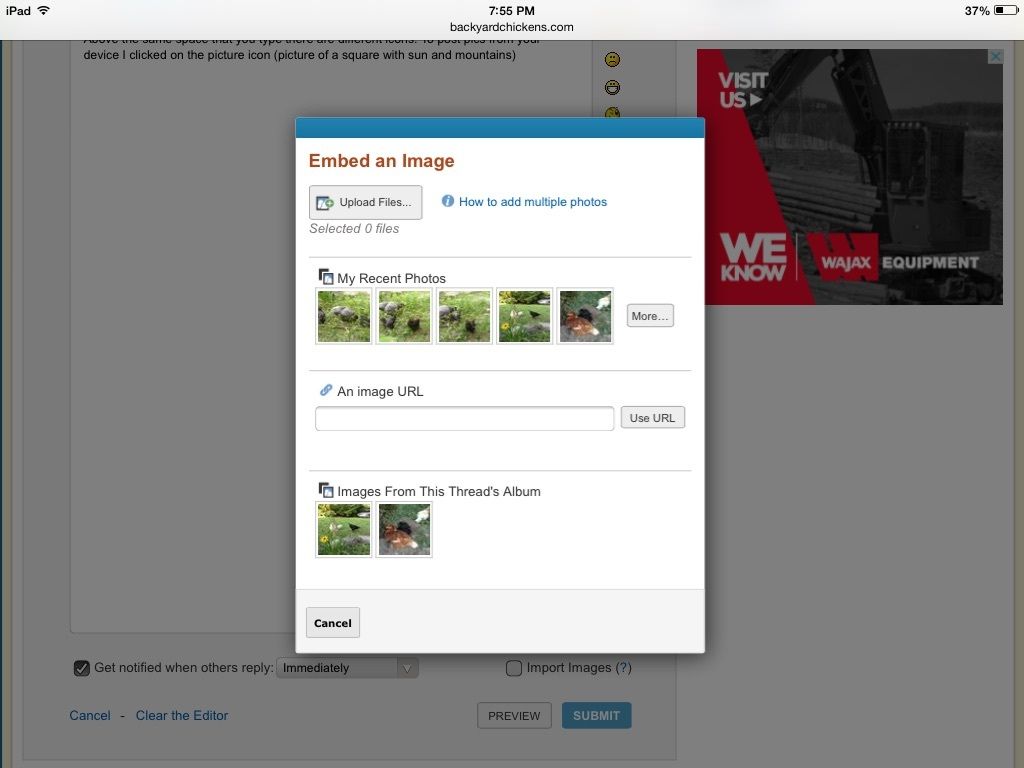Click the Use URL button
1024x768 pixels.
(652, 418)
